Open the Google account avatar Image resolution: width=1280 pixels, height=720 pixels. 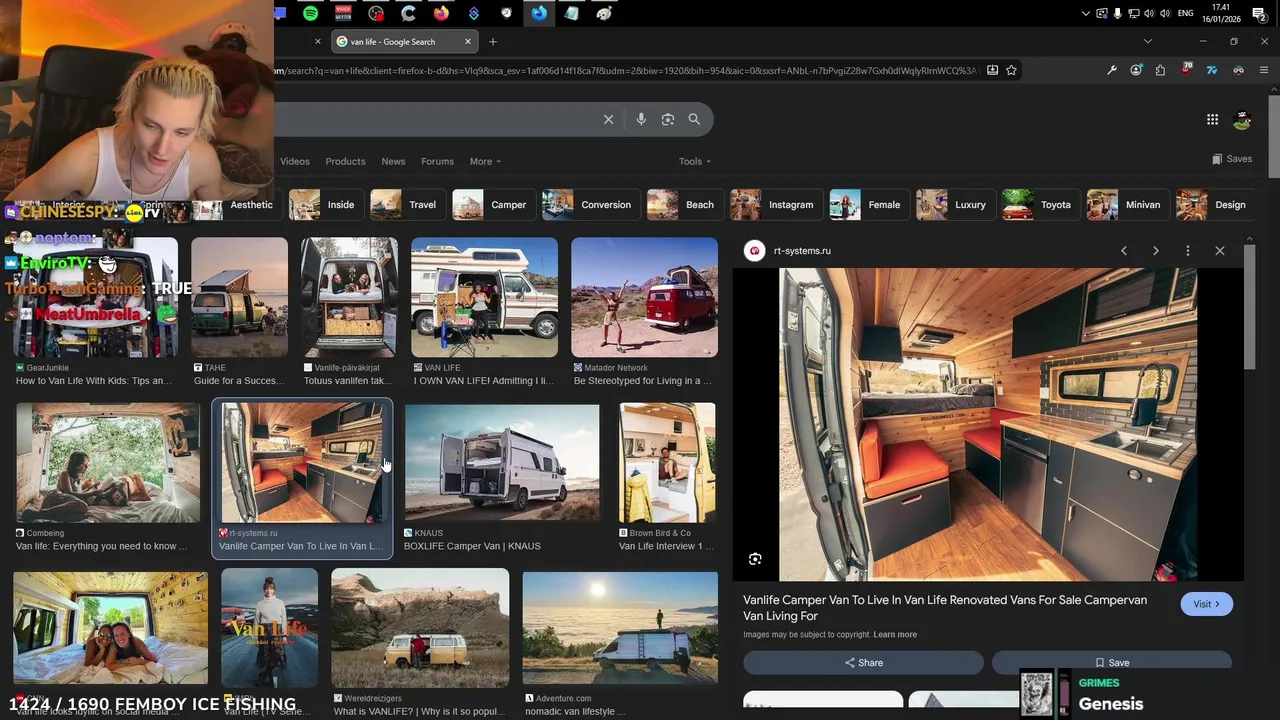[1243, 120]
